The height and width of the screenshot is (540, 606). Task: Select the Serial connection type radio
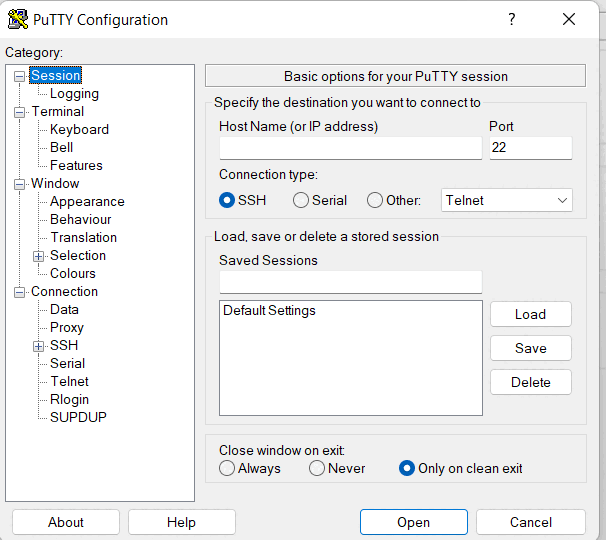click(301, 200)
